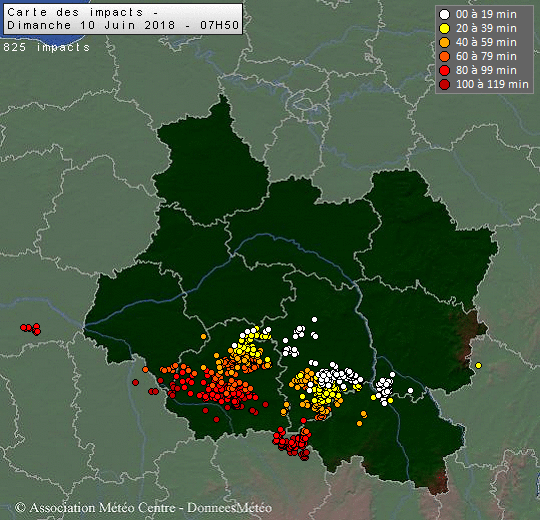This screenshot has height=520, width=540.
Task: Click the 'Carte des impacts' title box
Action: click(123, 19)
